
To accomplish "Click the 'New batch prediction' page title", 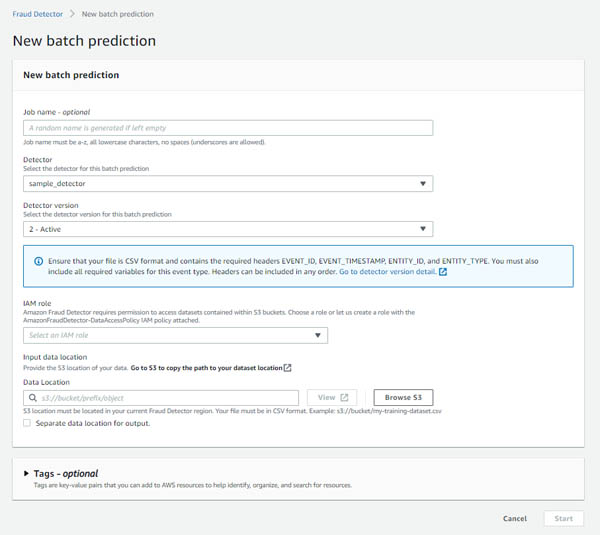I will [x=84, y=41].
